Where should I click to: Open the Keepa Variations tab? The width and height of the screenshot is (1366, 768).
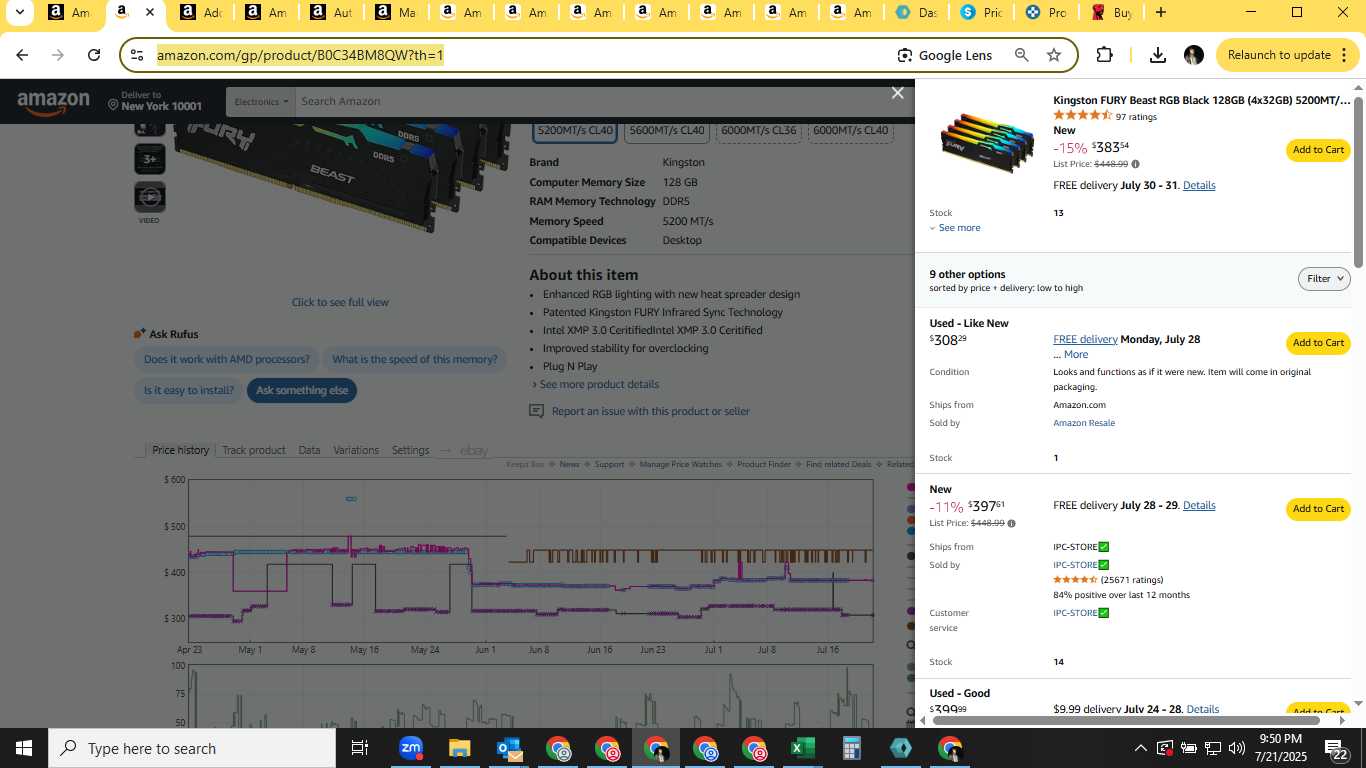pos(356,450)
